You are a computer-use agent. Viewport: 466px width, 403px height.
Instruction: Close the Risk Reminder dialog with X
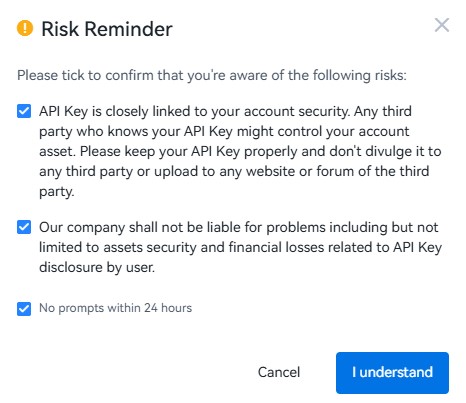click(442, 25)
